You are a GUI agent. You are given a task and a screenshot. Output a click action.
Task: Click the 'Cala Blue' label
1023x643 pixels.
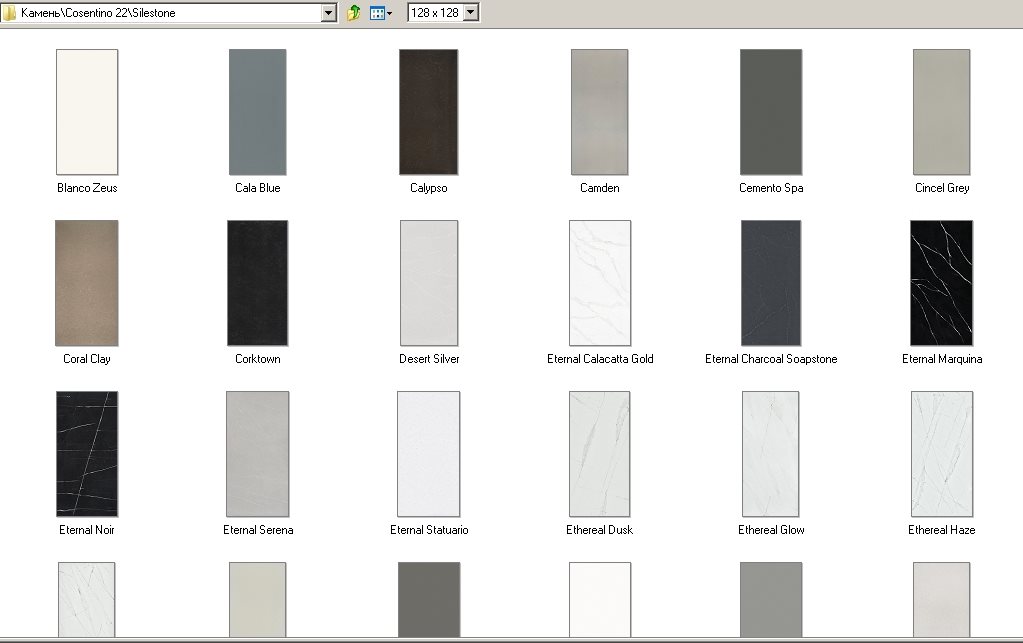tap(258, 188)
